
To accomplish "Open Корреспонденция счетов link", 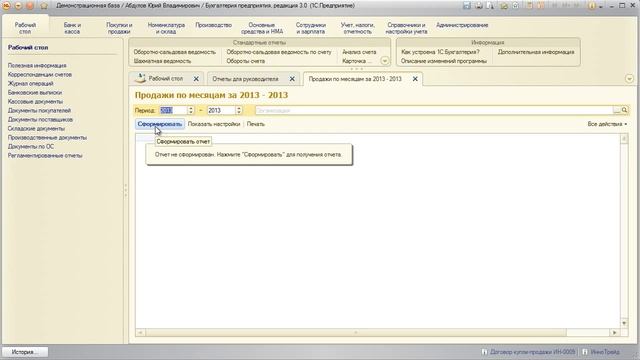I will pyautogui.click(x=40, y=74).
